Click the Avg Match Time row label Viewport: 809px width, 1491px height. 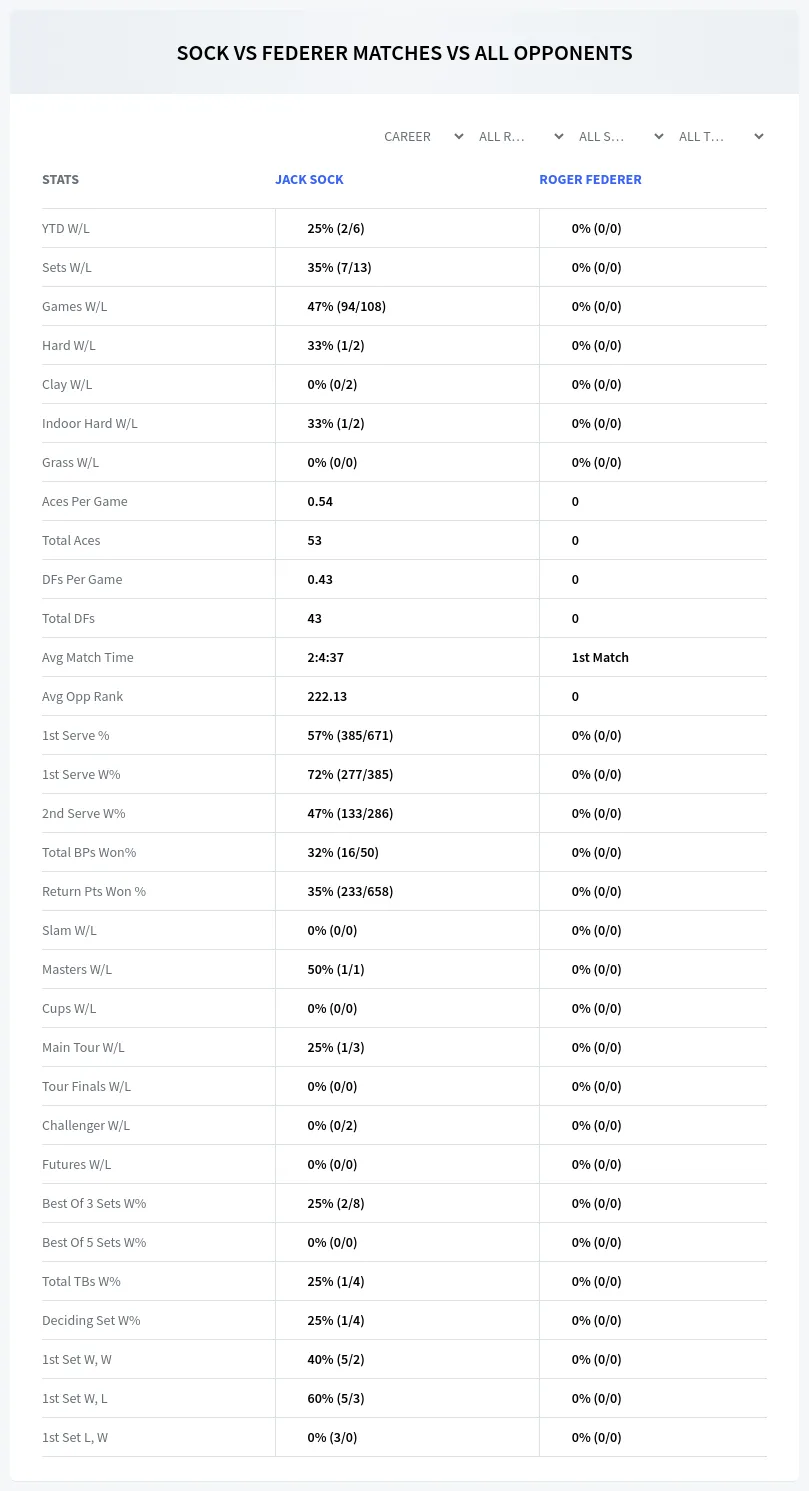(x=88, y=657)
